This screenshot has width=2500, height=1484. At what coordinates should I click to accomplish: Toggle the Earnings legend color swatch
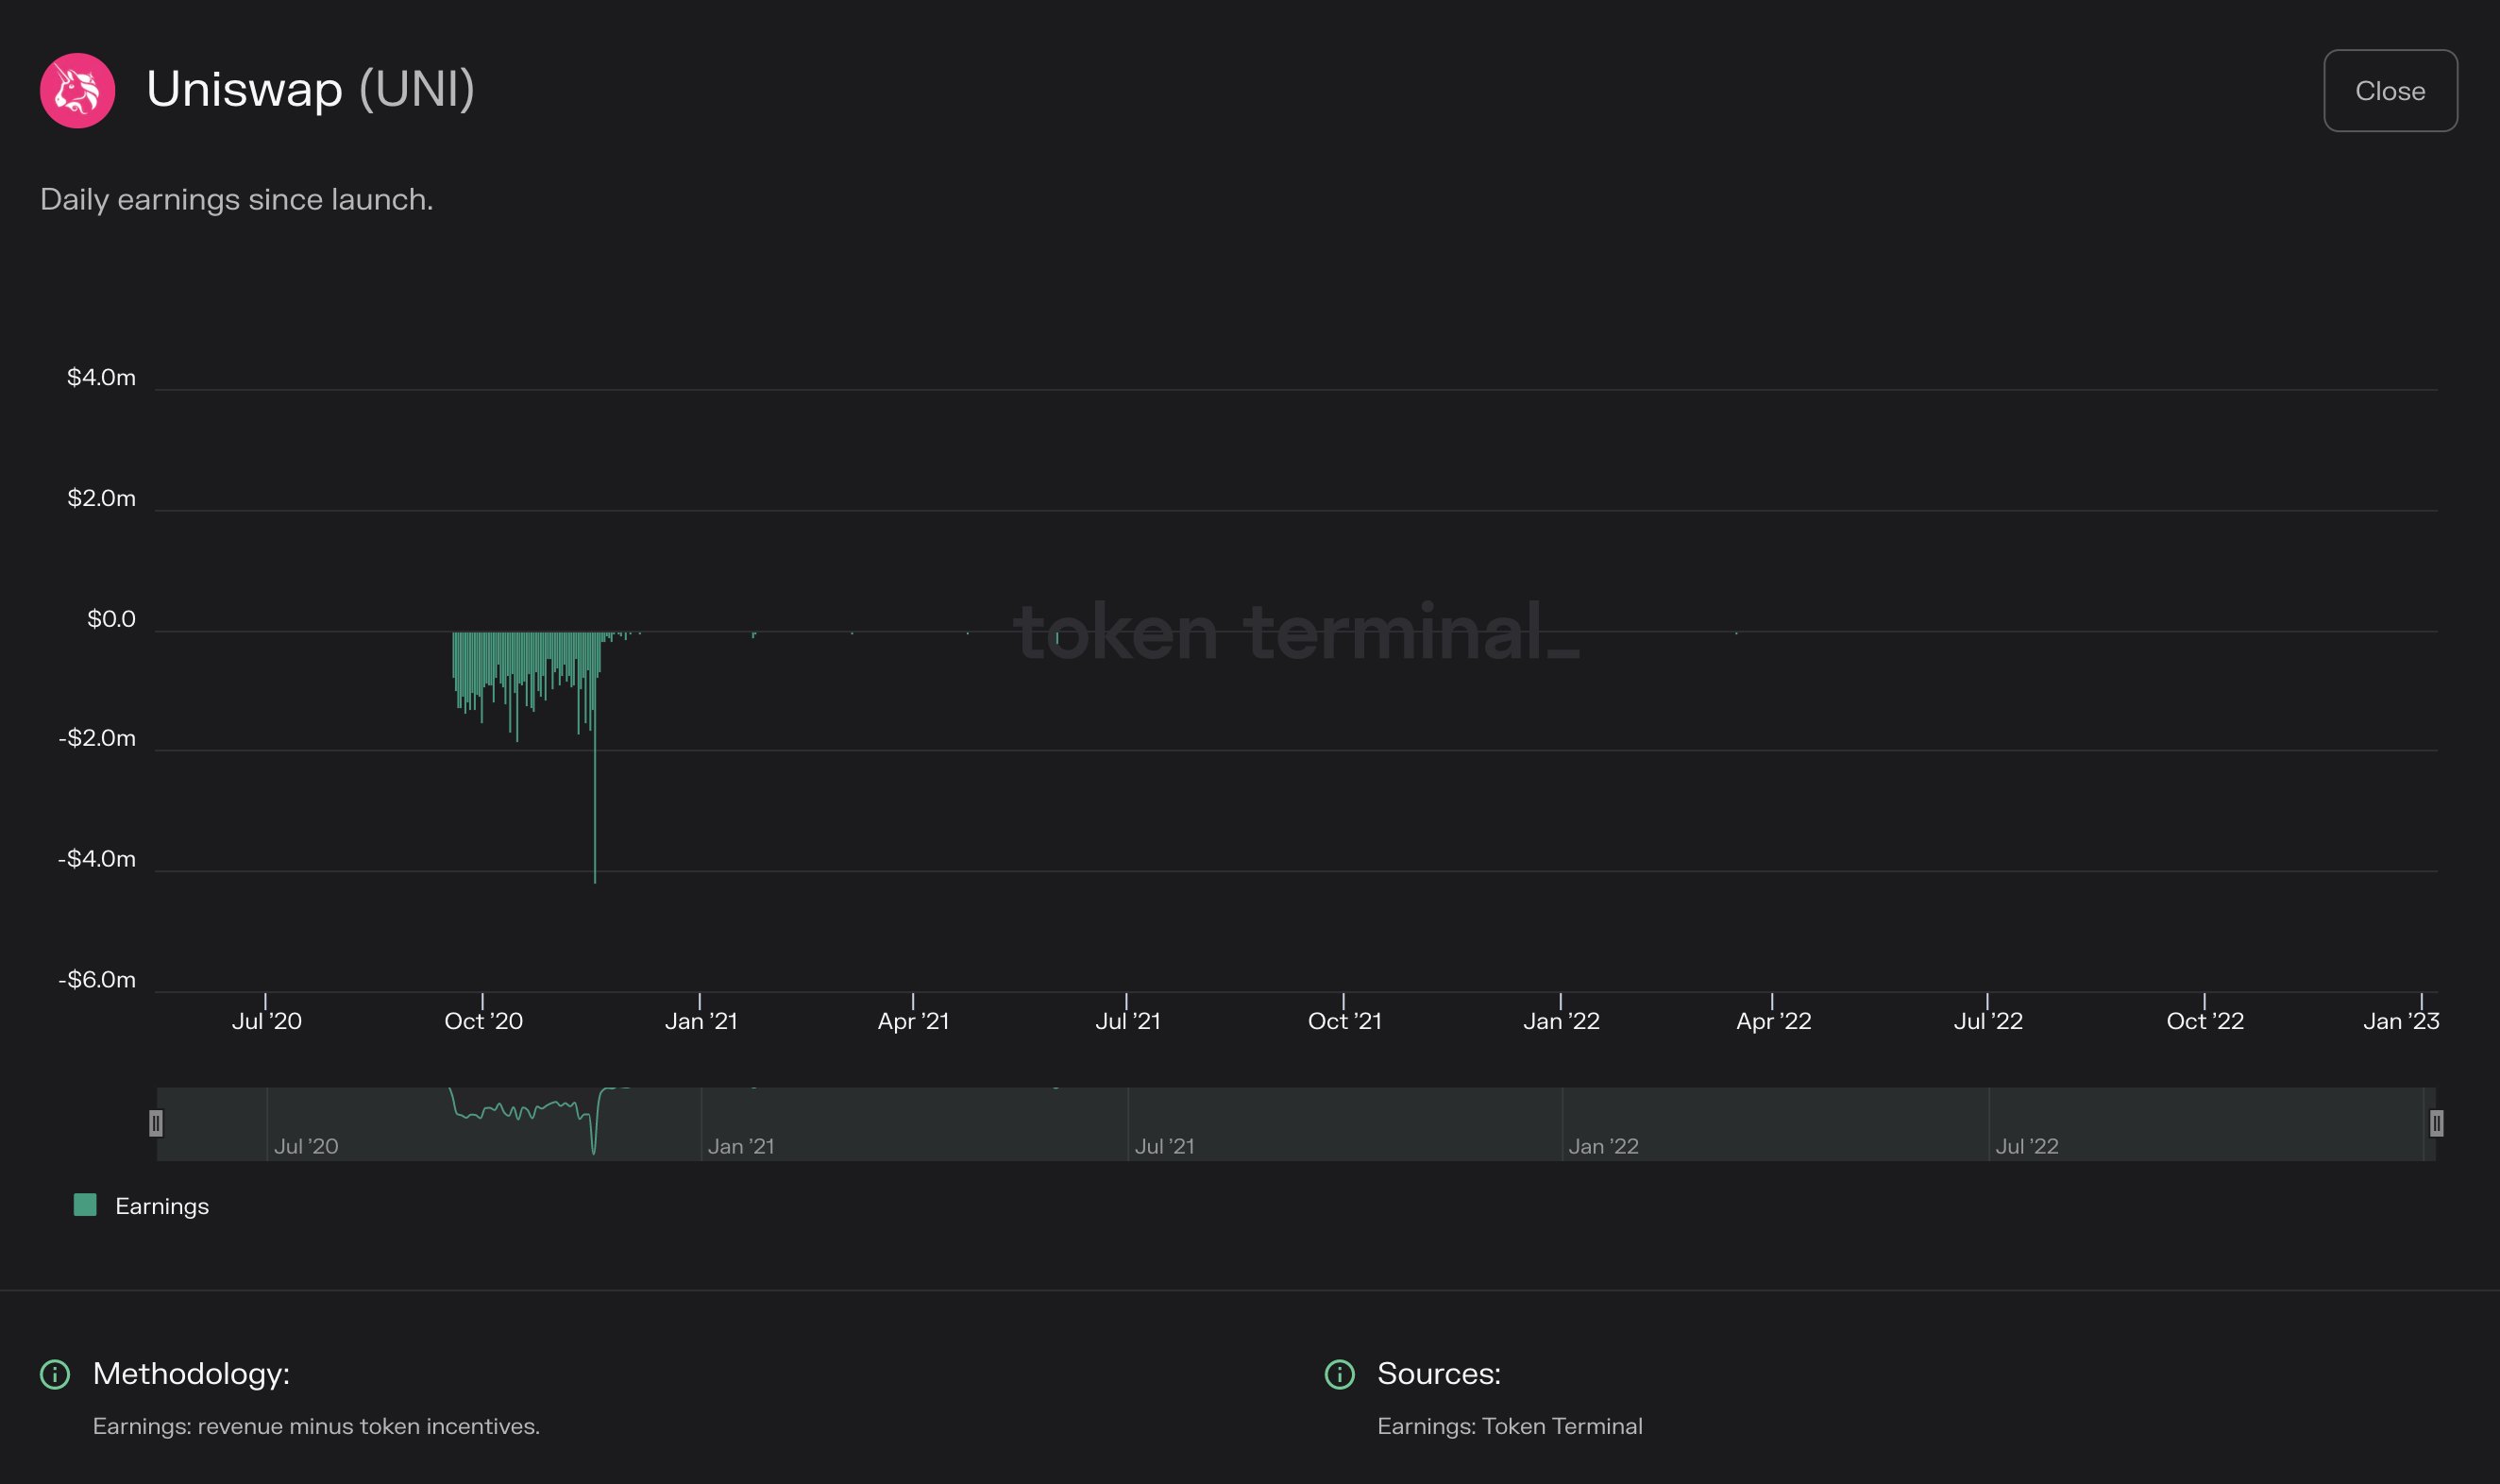pos(85,1205)
